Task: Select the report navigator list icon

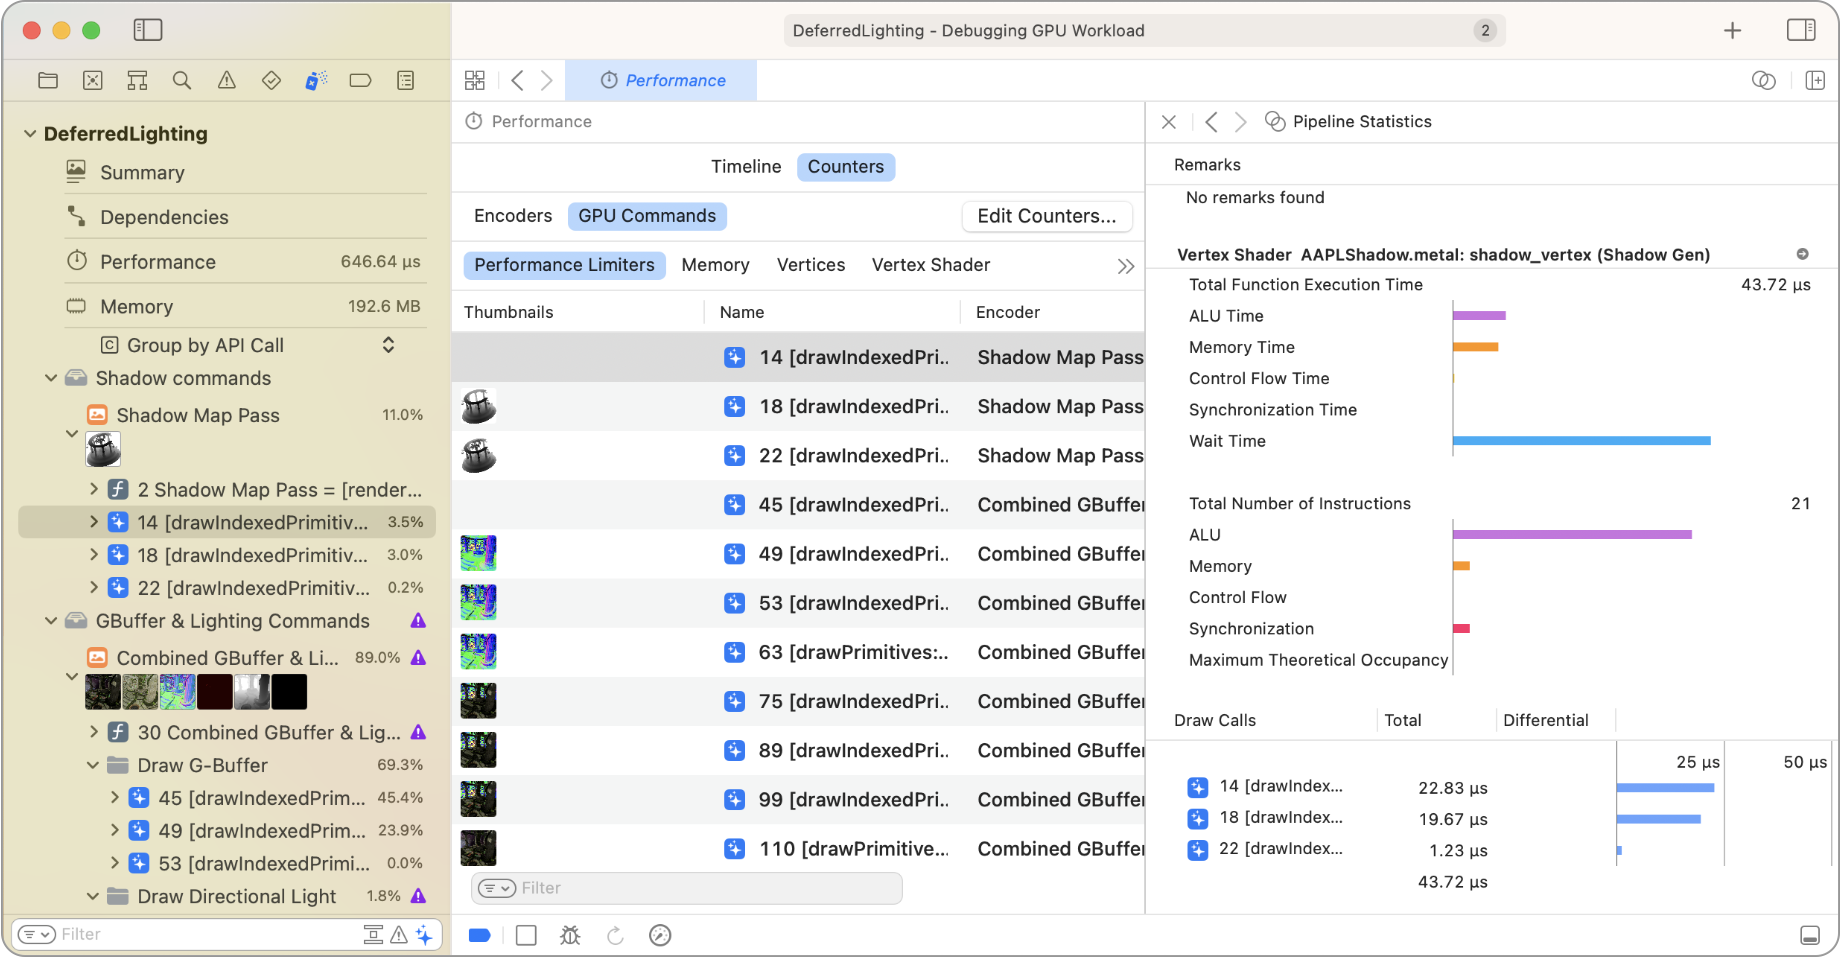Action: 406,80
